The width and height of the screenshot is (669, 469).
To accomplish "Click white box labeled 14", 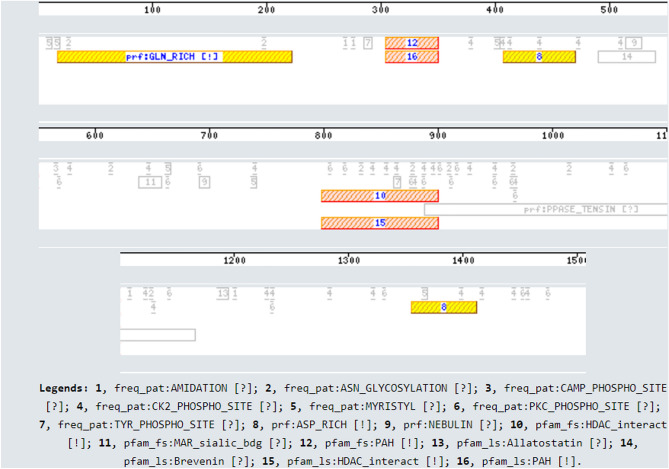I will click(626, 57).
